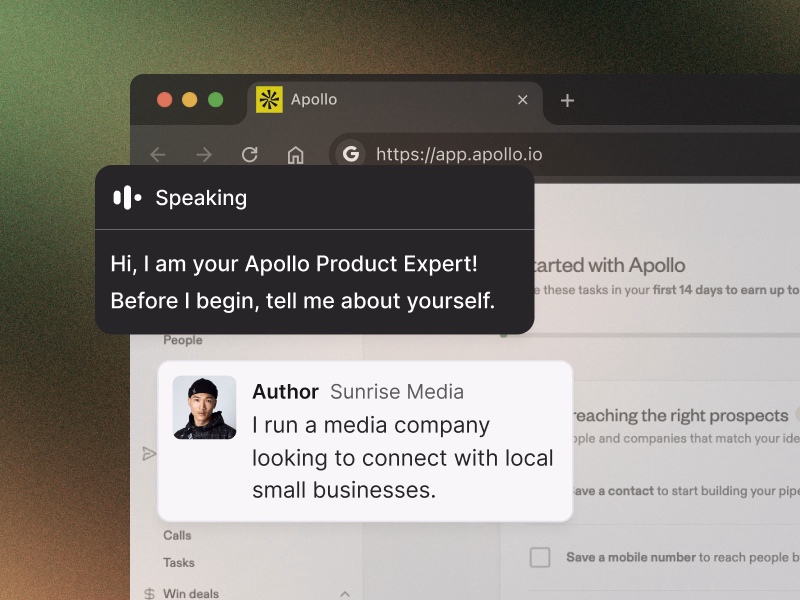Open Tasks in the sidebar
The image size is (800, 600).
pos(179,562)
